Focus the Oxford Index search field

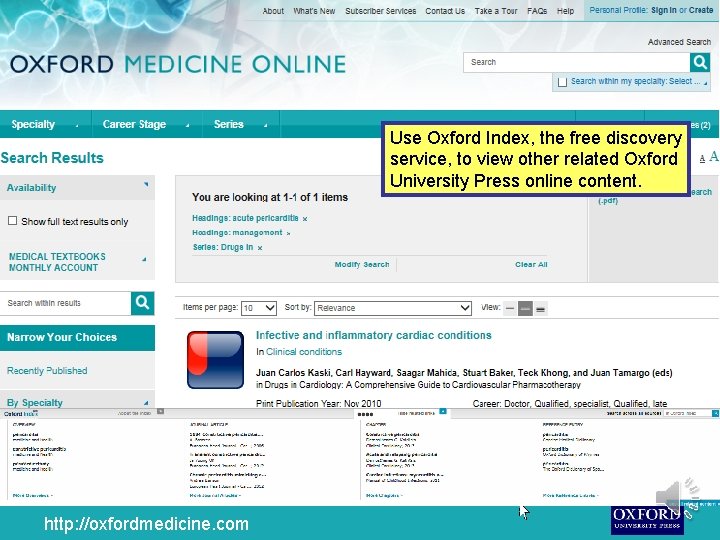click(x=687, y=413)
